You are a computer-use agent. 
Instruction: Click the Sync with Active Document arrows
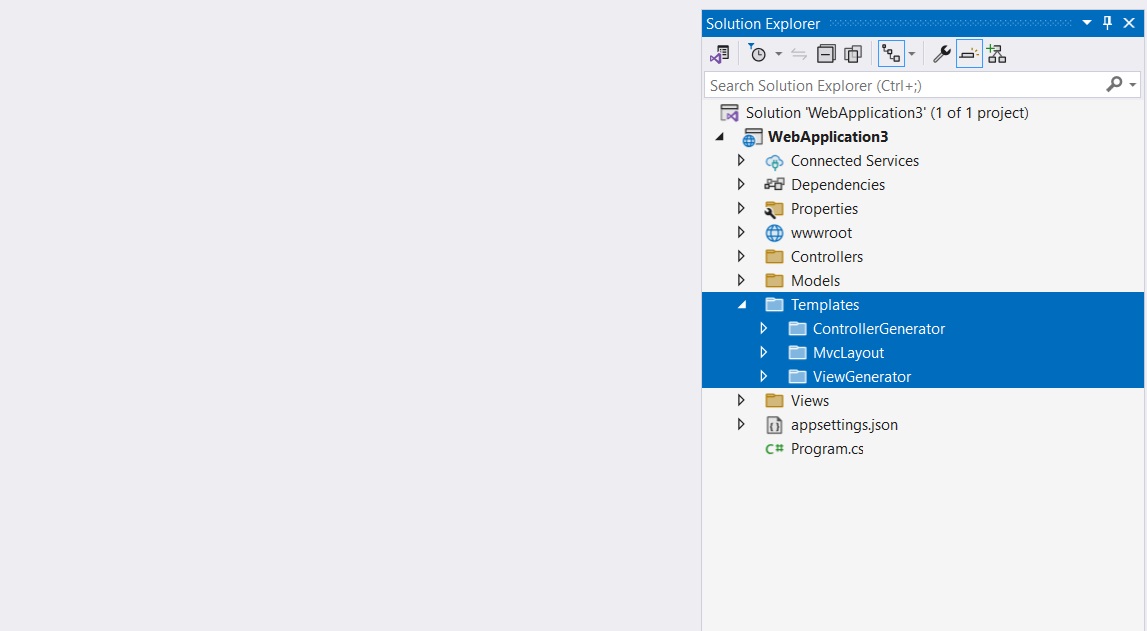(798, 54)
